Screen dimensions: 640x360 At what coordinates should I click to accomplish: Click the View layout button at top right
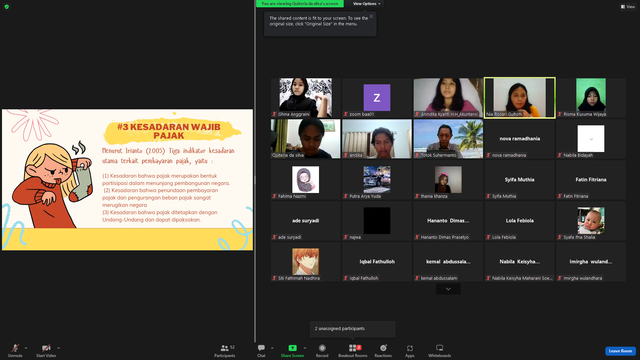tap(628, 7)
